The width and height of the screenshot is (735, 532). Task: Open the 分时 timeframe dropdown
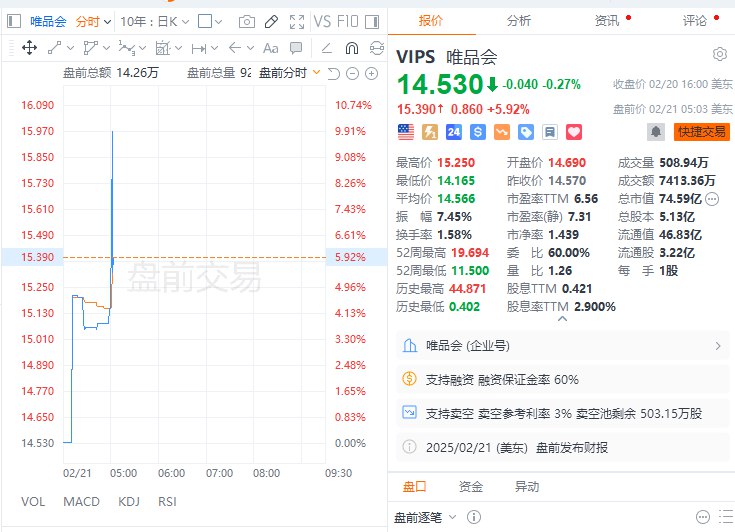point(93,22)
